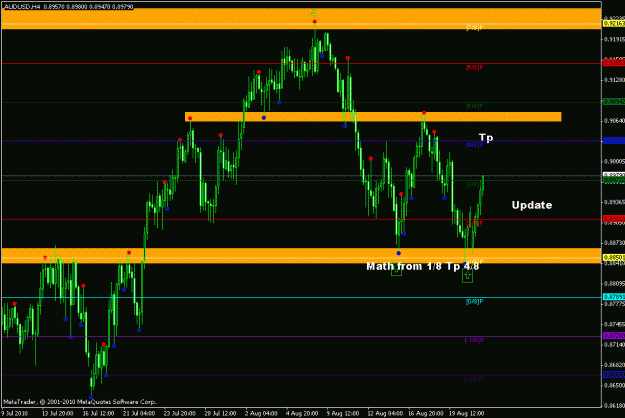625x418 pixels.
Task: Click the 0.87455 price scale value
Action: tap(614, 324)
